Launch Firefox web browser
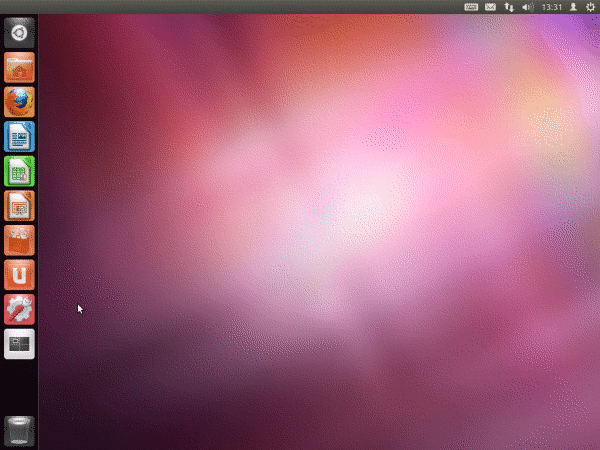Viewport: 600px width, 450px height. click(19, 102)
